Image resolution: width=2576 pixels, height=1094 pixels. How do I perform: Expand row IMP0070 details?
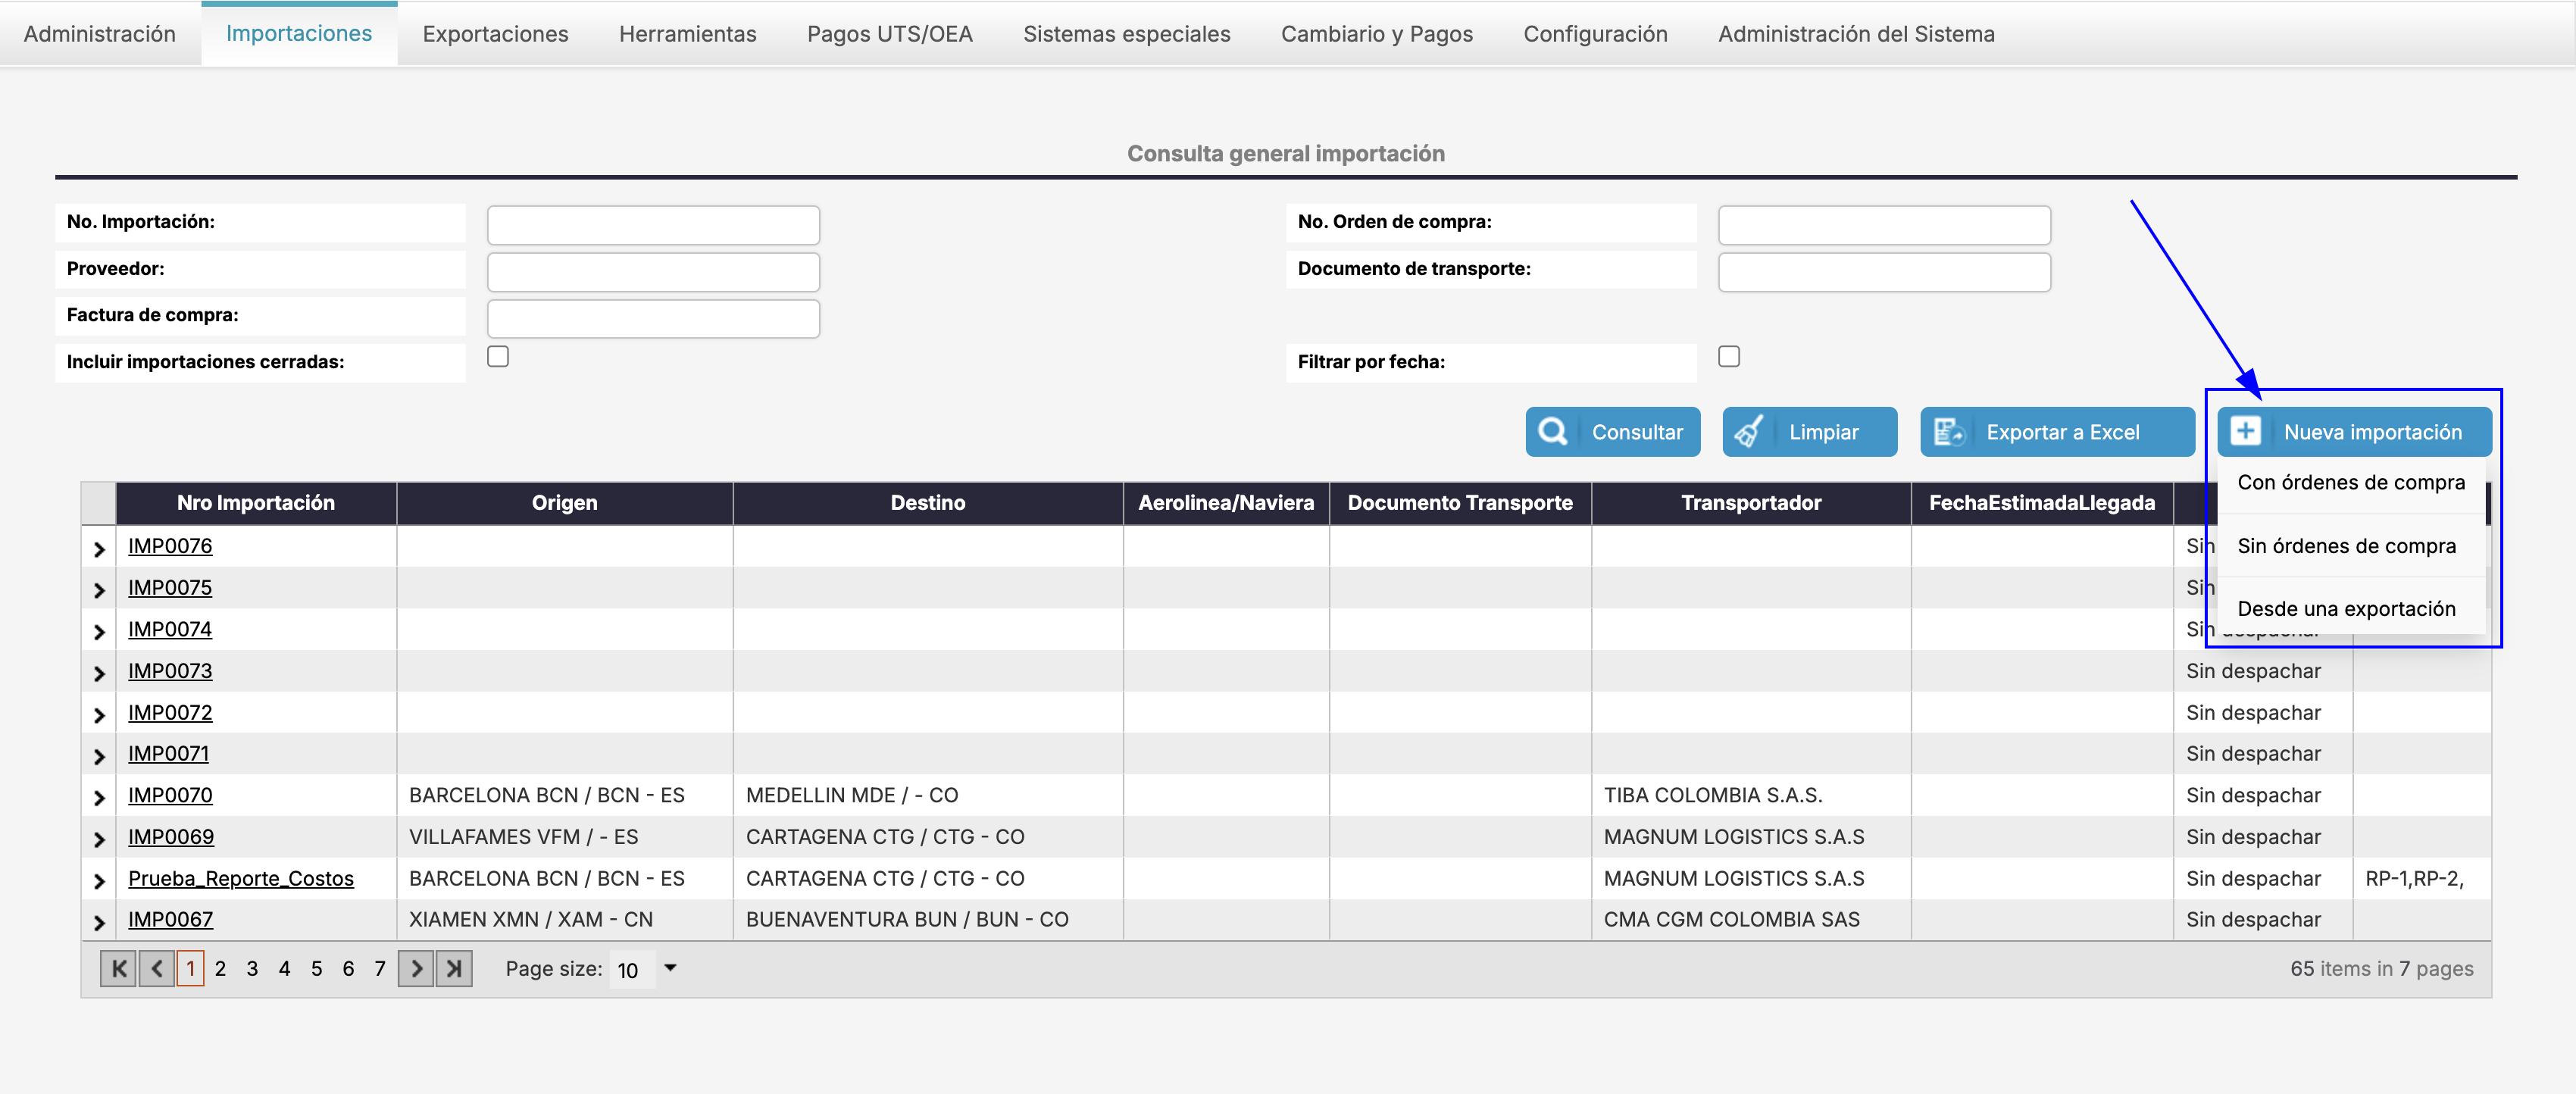tap(99, 798)
